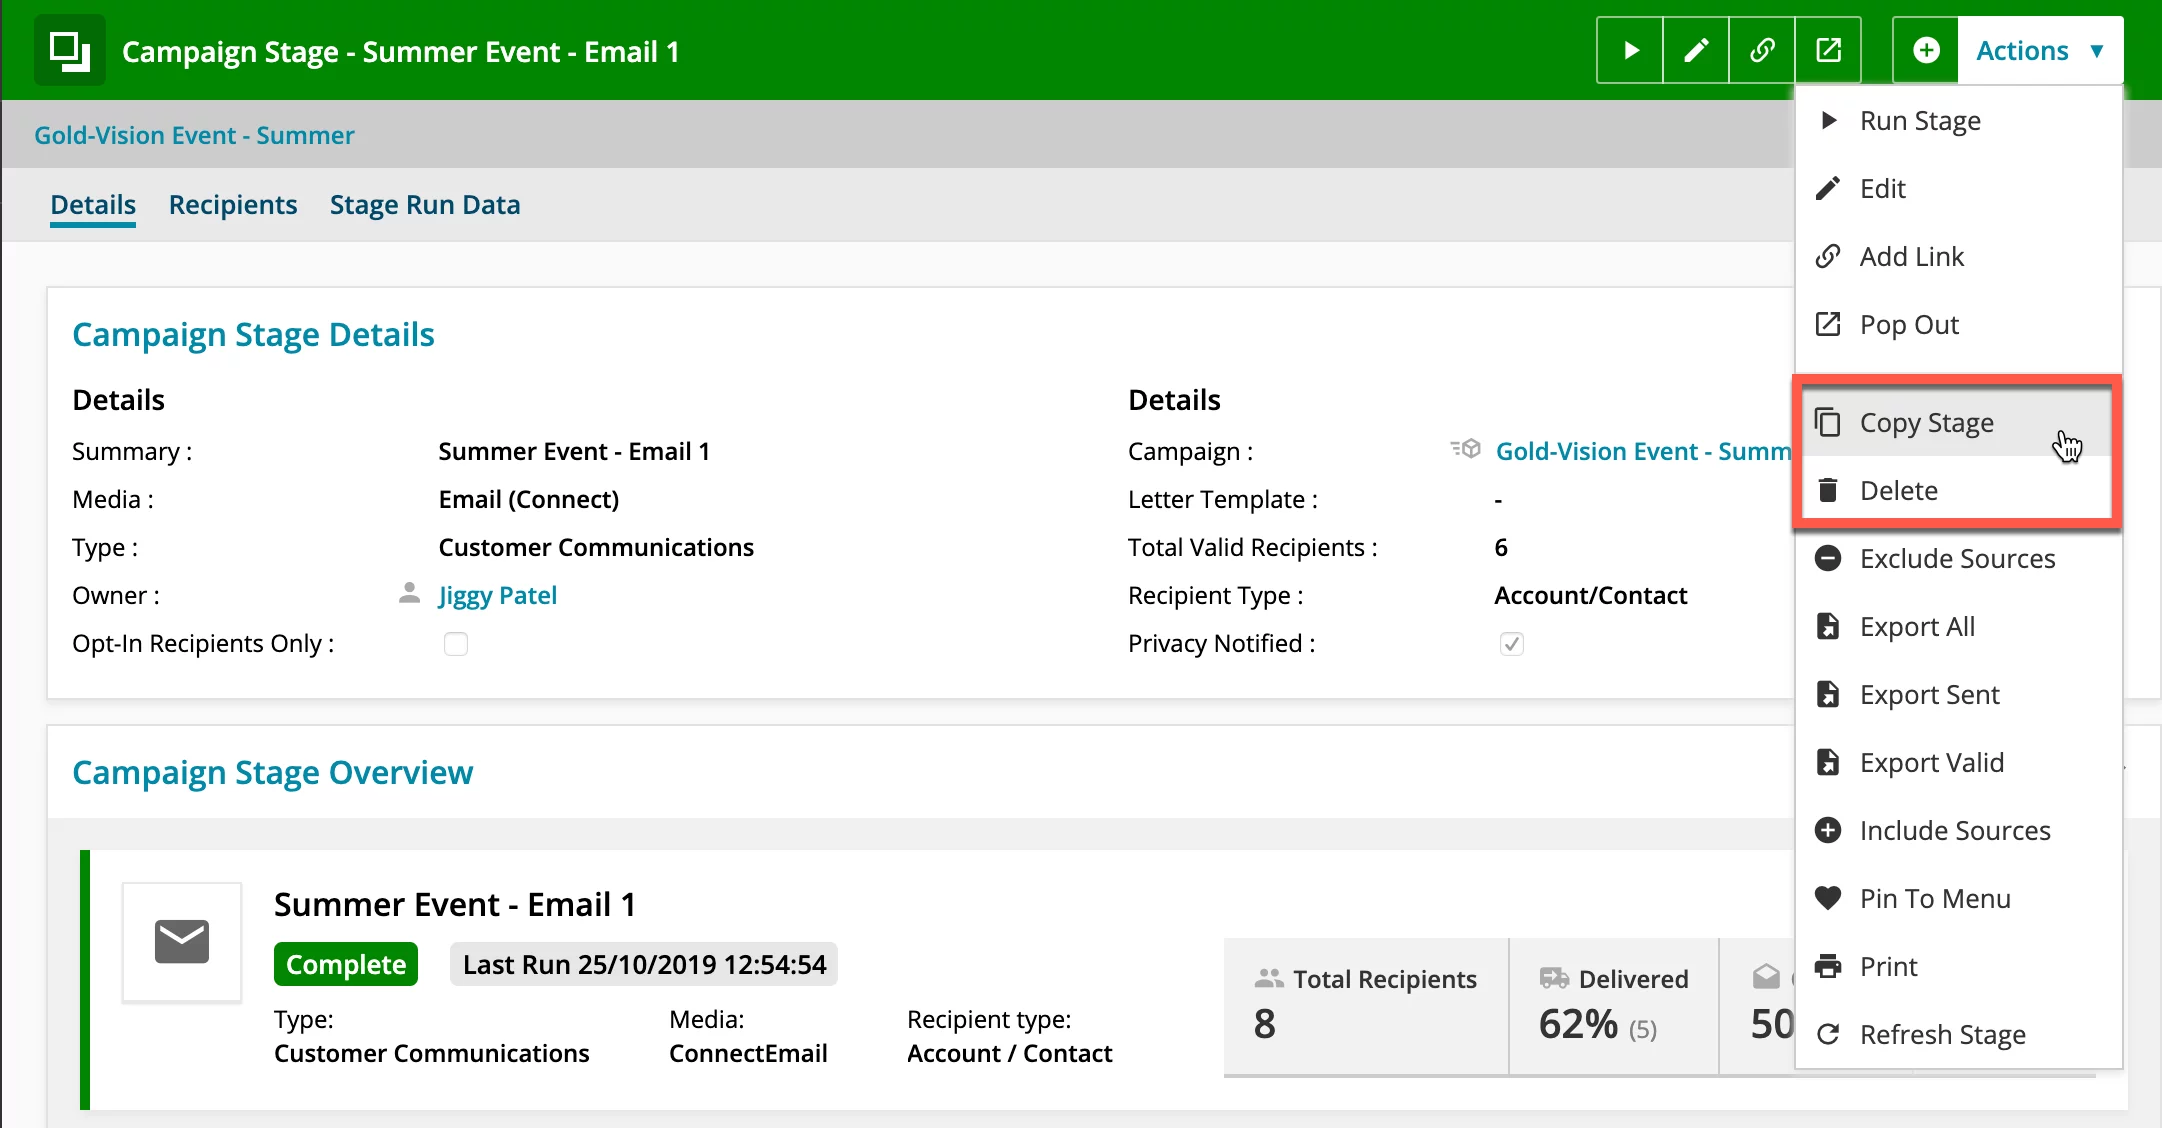Click the Customer Communications type value in details
Viewport: 2162px width, 1128px height.
[x=596, y=547]
